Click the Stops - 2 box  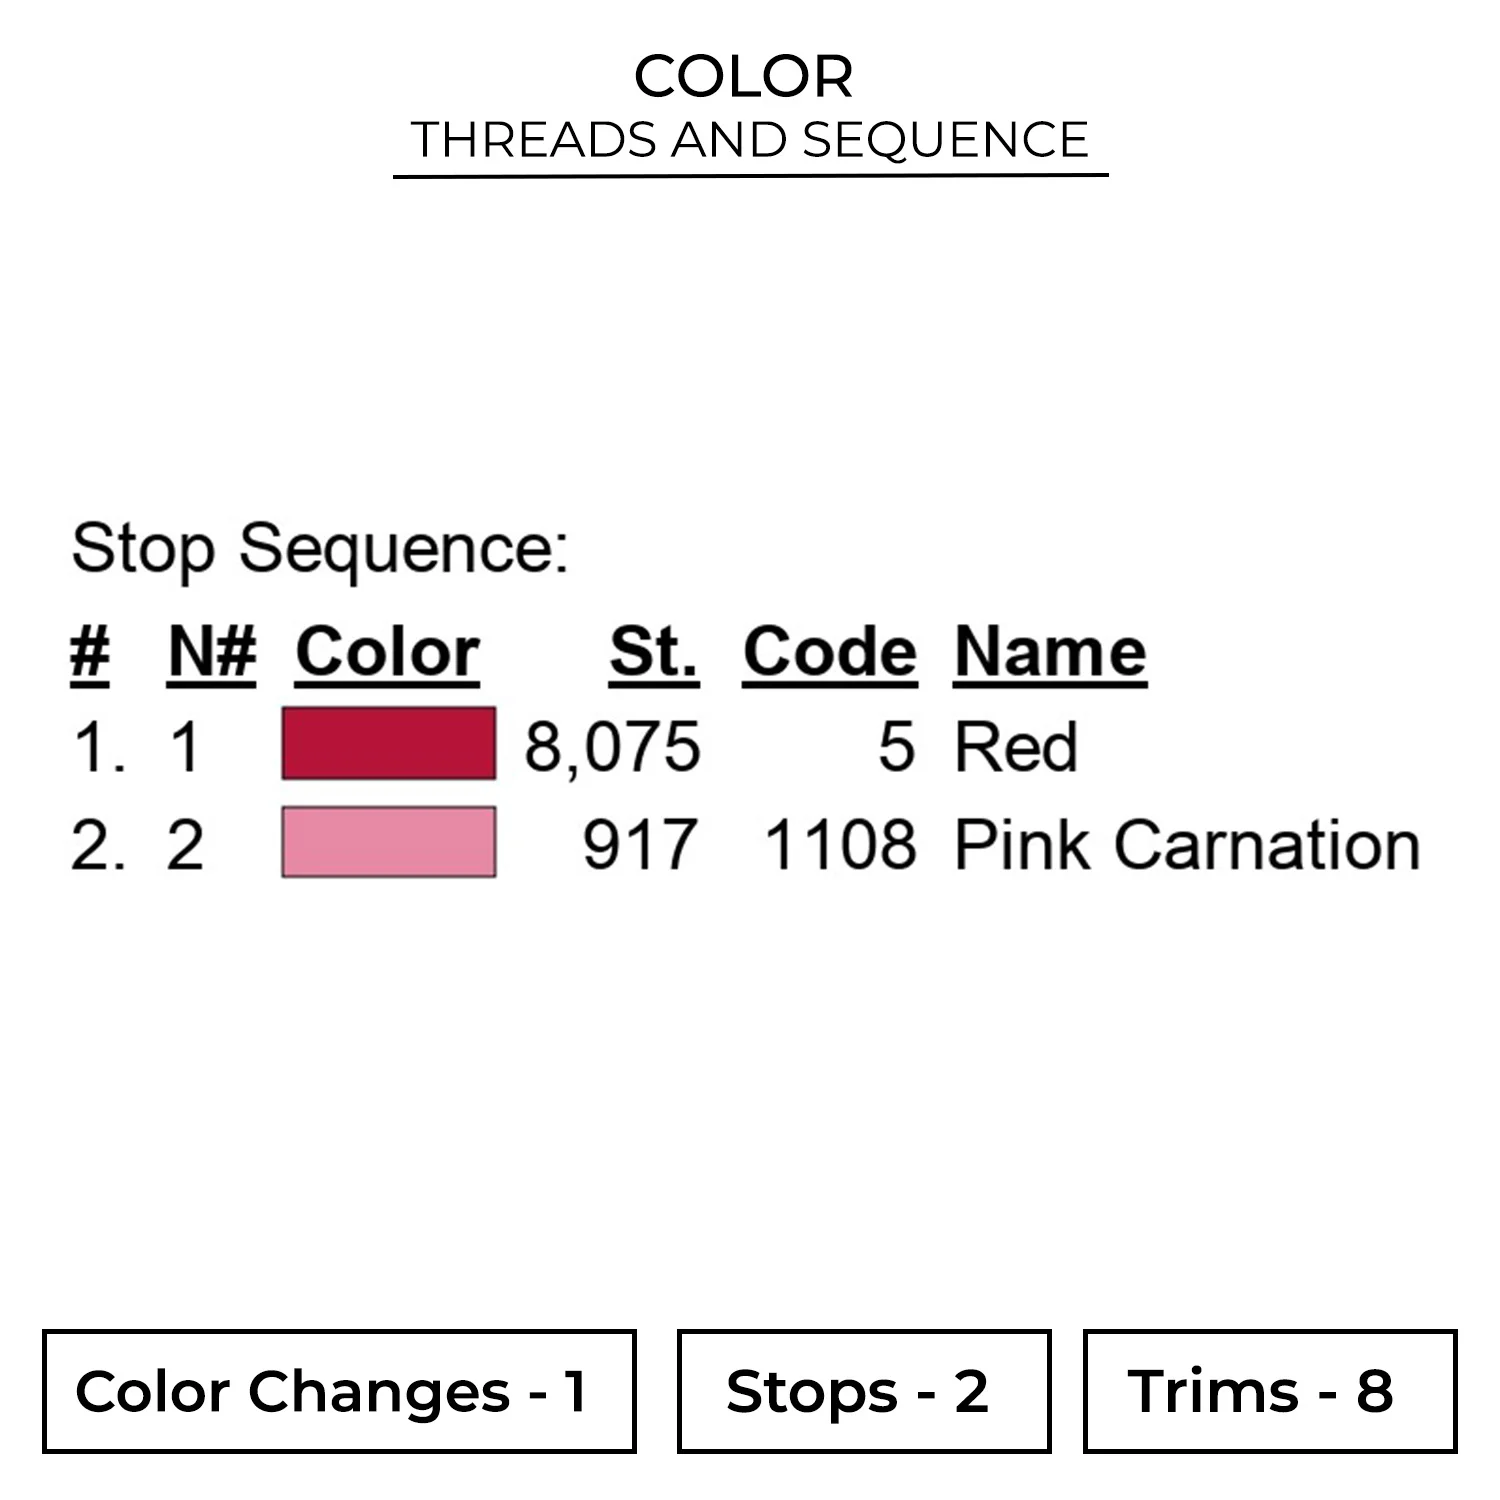coord(863,1391)
